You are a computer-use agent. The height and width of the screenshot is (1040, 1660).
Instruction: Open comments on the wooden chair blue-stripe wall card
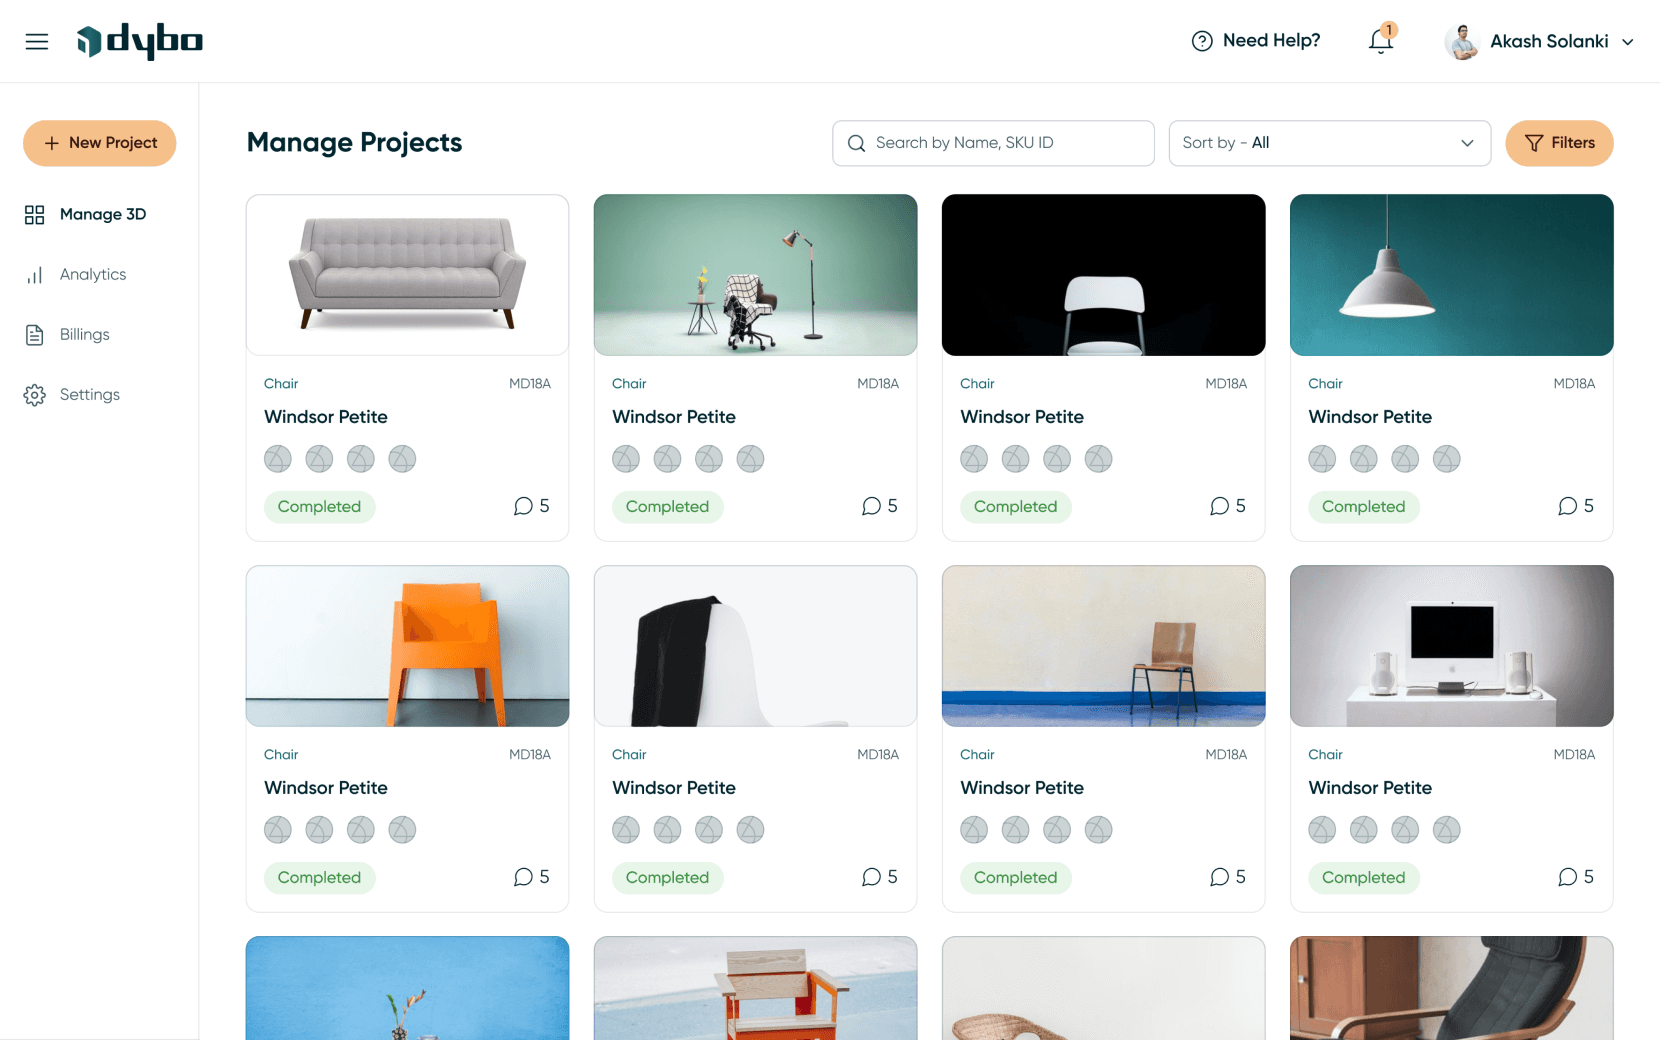click(x=1227, y=877)
